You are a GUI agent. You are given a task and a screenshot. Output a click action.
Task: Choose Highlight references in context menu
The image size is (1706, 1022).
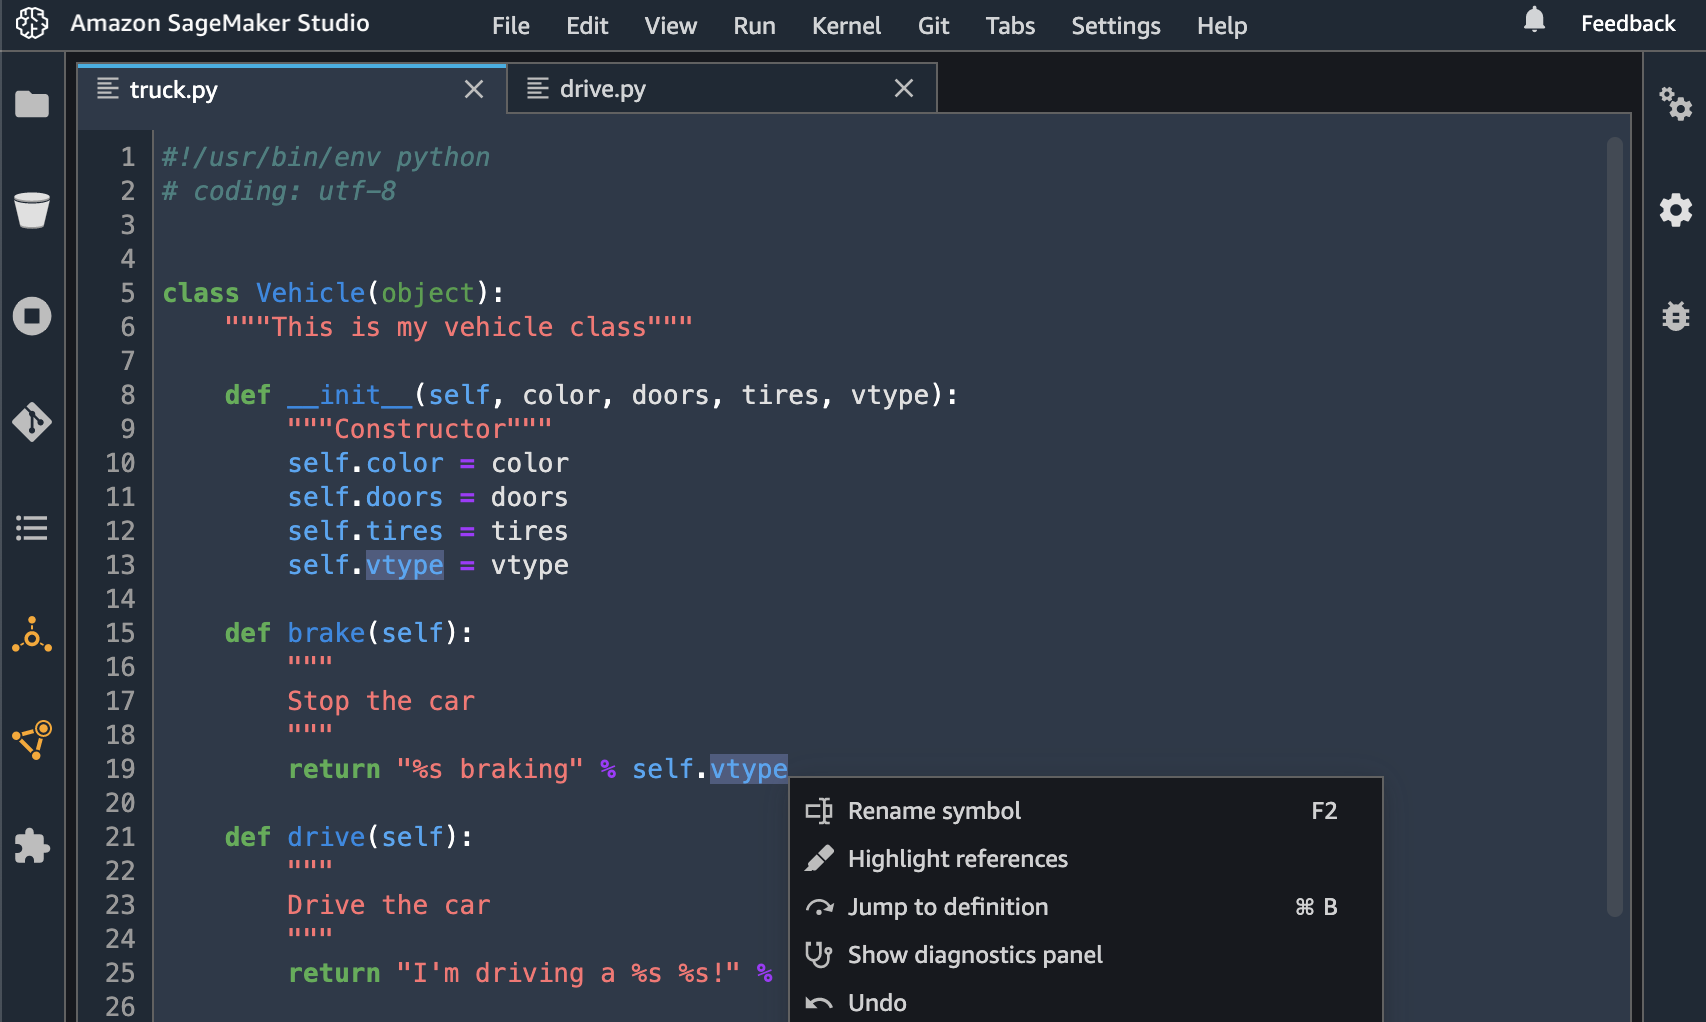[1086, 859]
